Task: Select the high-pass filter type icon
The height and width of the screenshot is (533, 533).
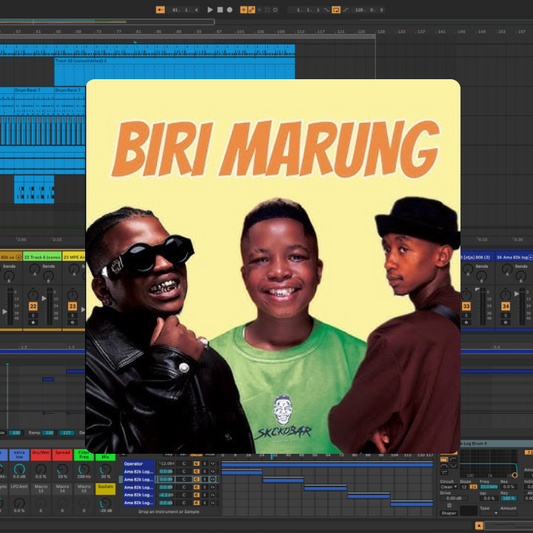Action: (453, 459)
